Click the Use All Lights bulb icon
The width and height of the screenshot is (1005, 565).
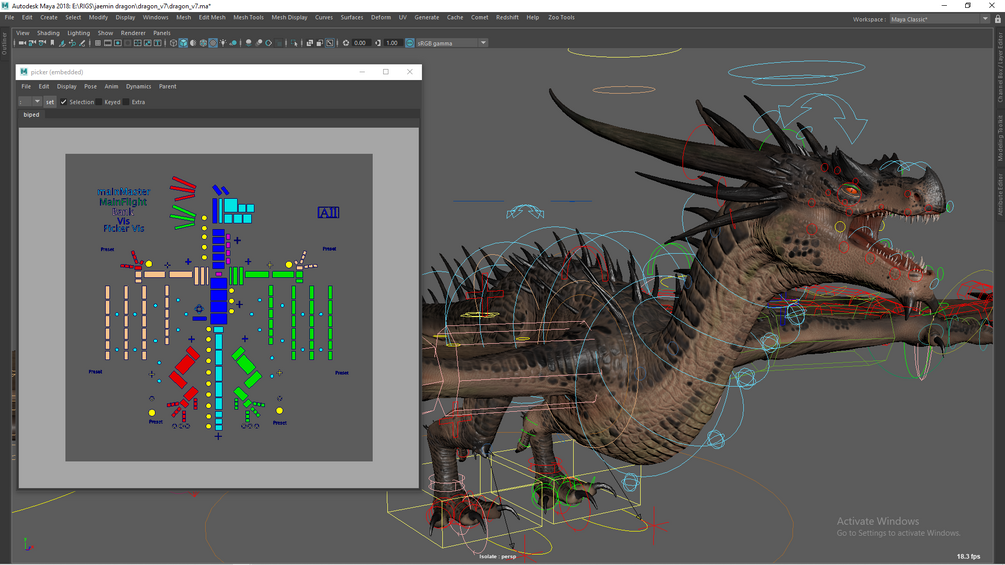(x=223, y=43)
